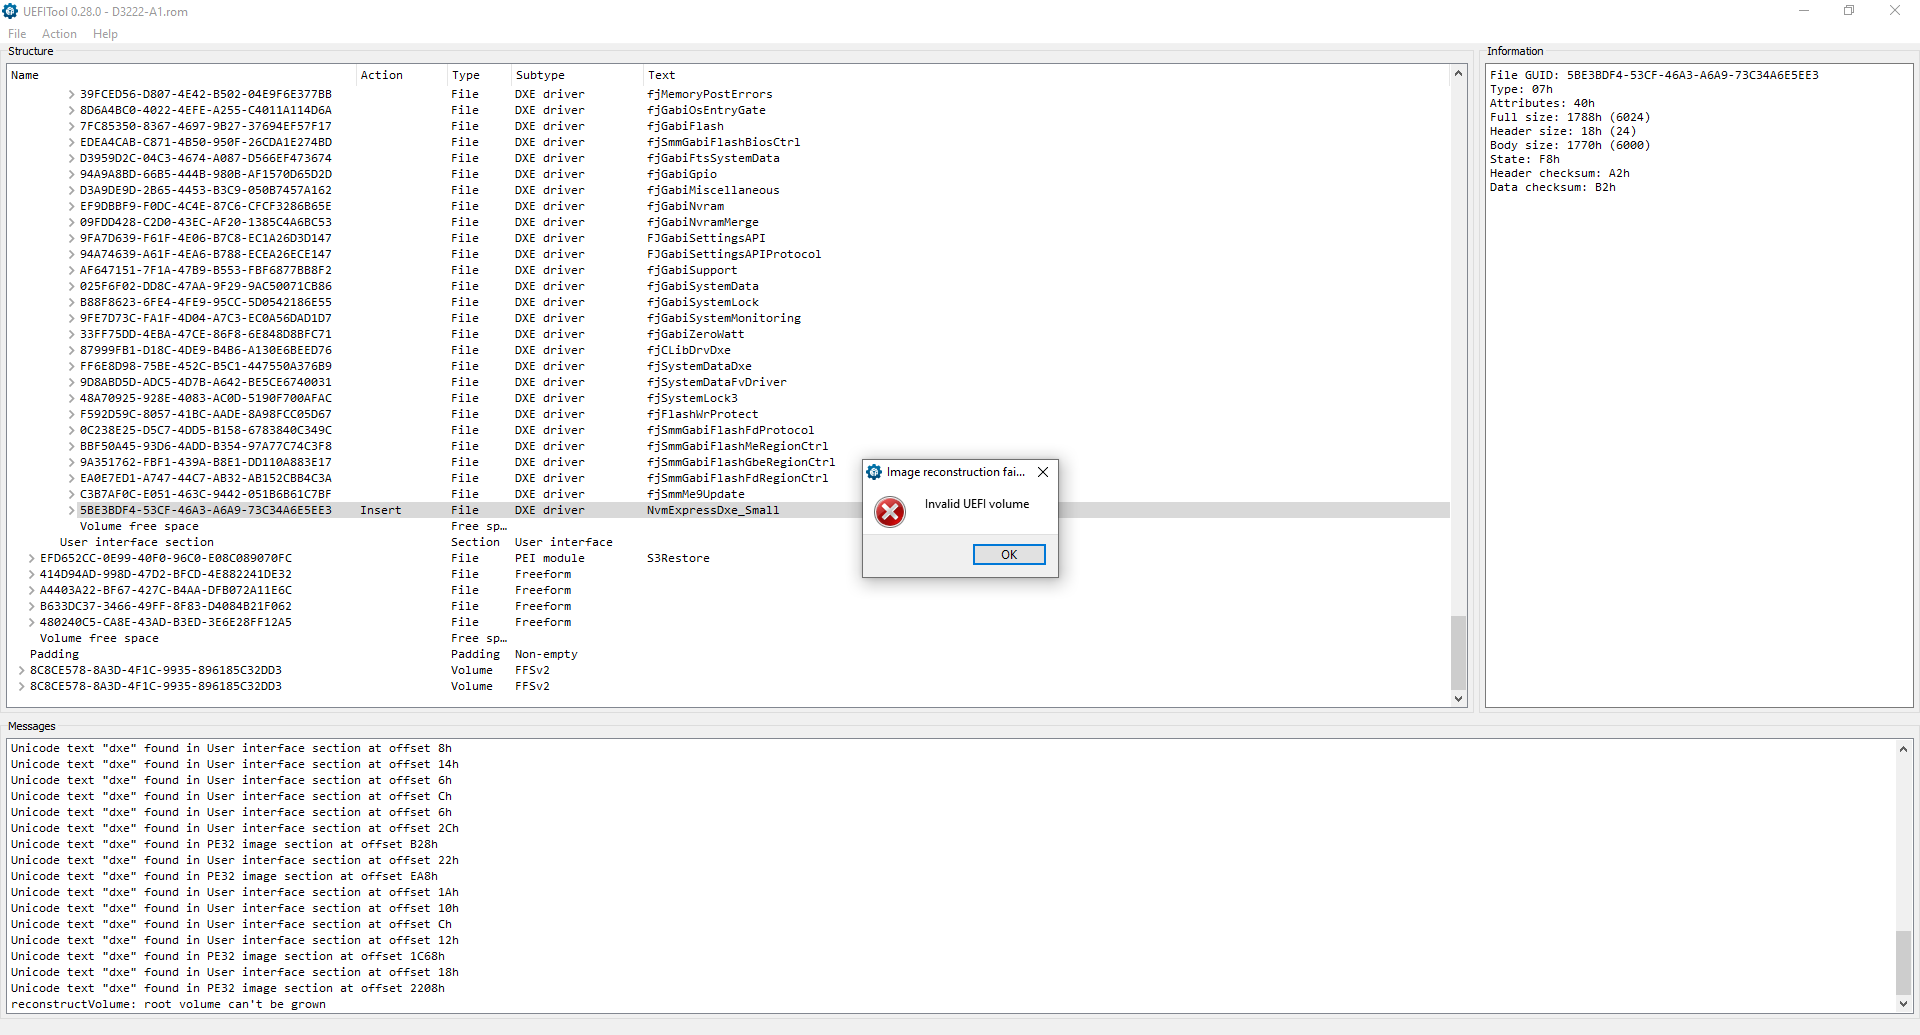Click the red error icon in dialog
This screenshot has width=1920, height=1035.
[x=889, y=512]
